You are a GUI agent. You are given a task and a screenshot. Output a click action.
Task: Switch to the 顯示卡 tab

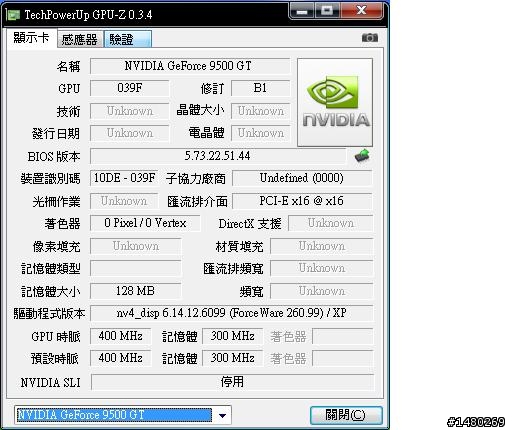(31, 38)
